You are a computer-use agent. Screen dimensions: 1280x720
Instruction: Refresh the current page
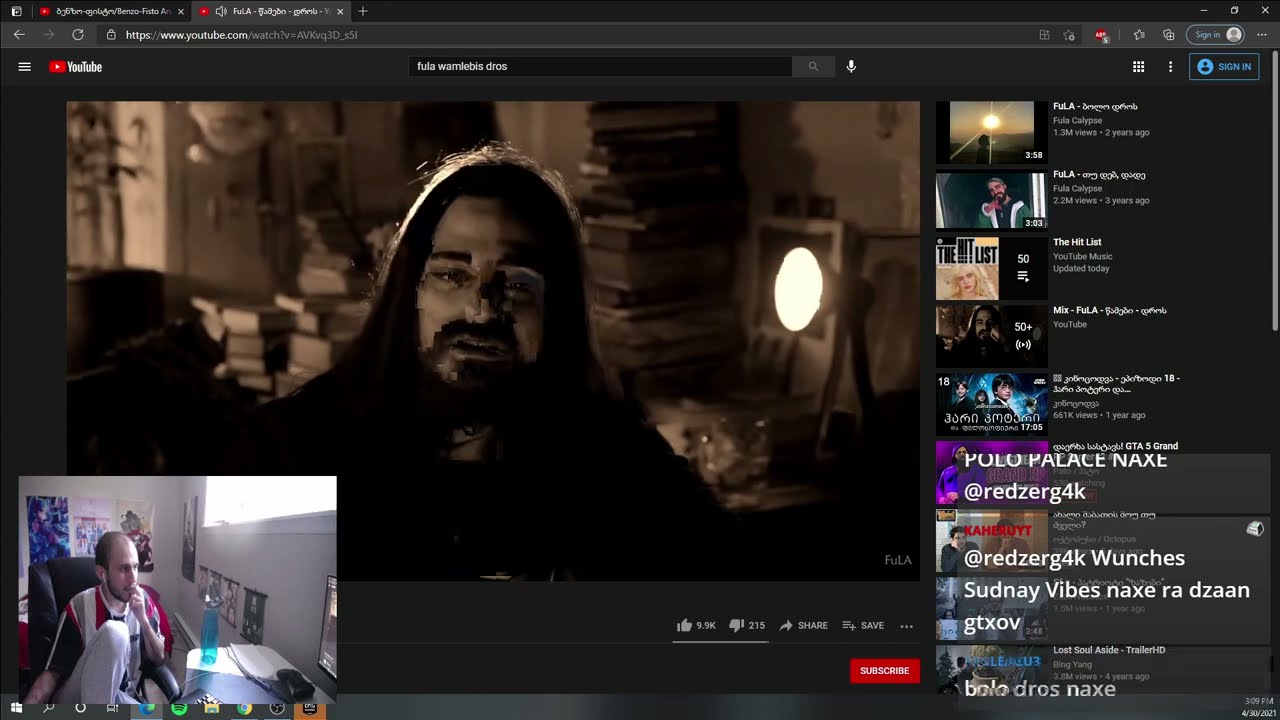coord(78,35)
